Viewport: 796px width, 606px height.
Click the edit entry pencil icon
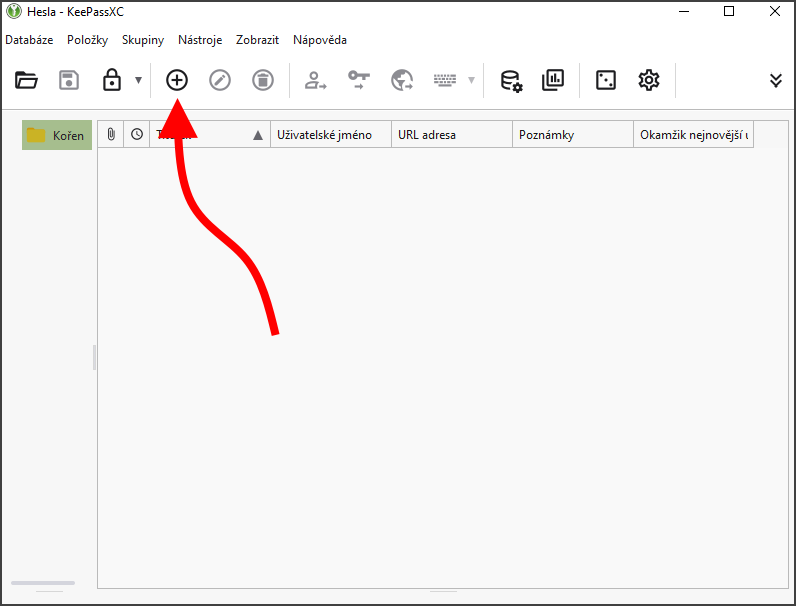tap(220, 80)
